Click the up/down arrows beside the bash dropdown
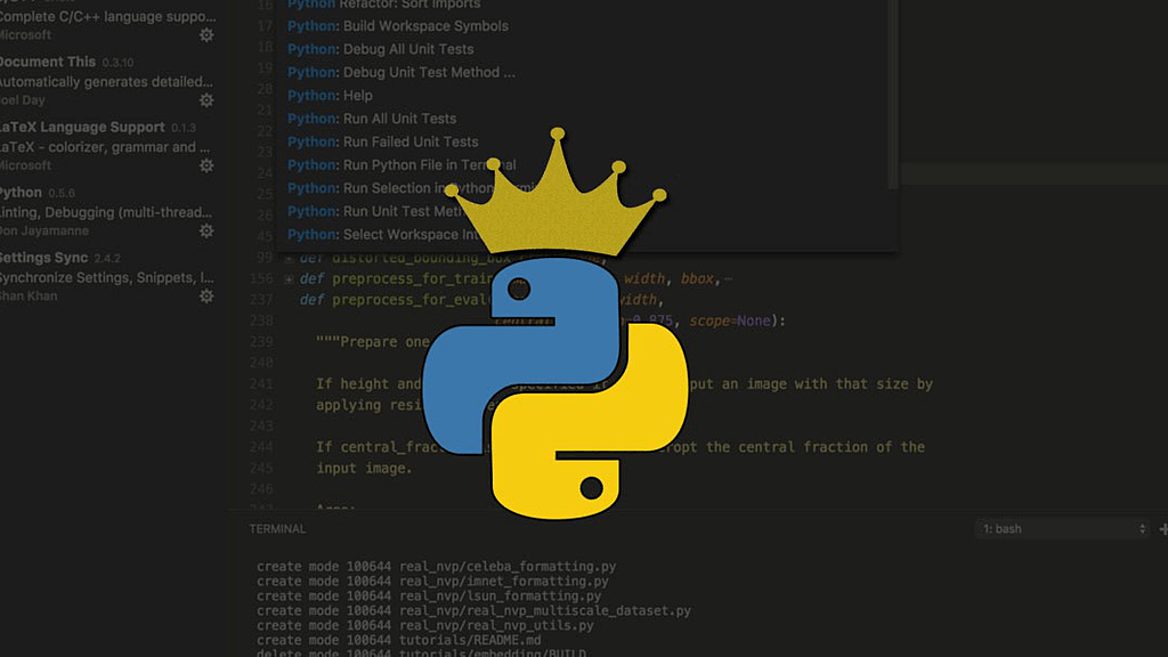 tap(1141, 528)
